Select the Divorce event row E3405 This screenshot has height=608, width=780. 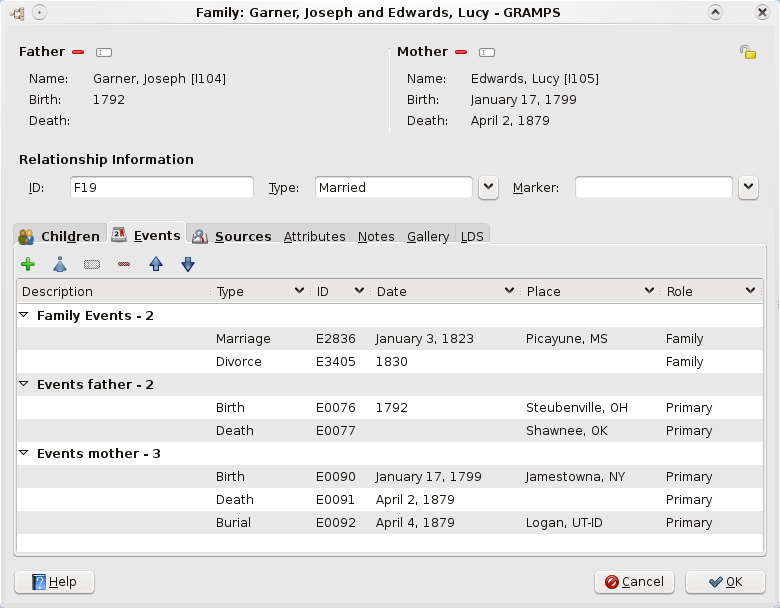[x=390, y=361]
